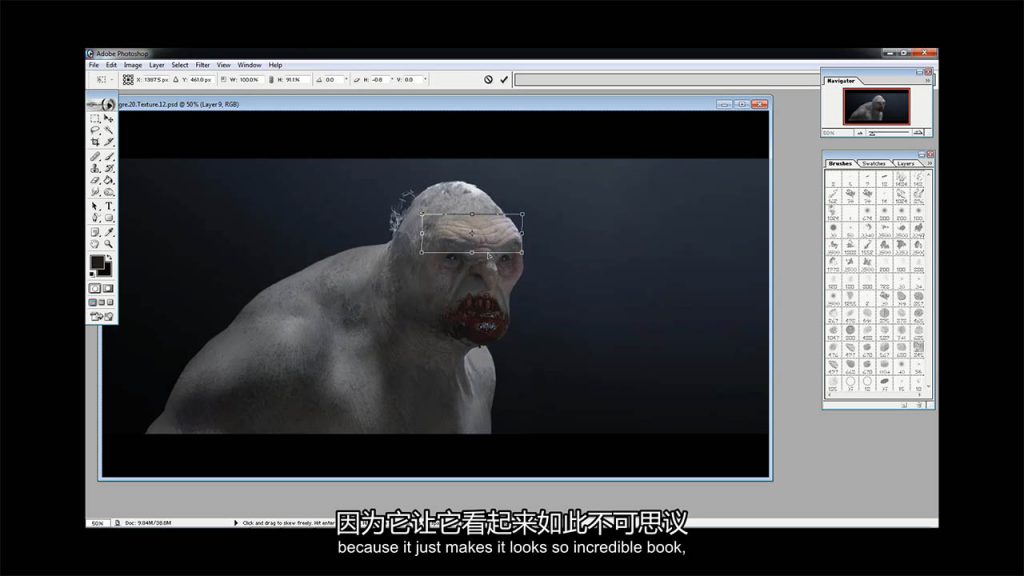Select the Eyedropper tool
The height and width of the screenshot is (576, 1024).
[109, 232]
